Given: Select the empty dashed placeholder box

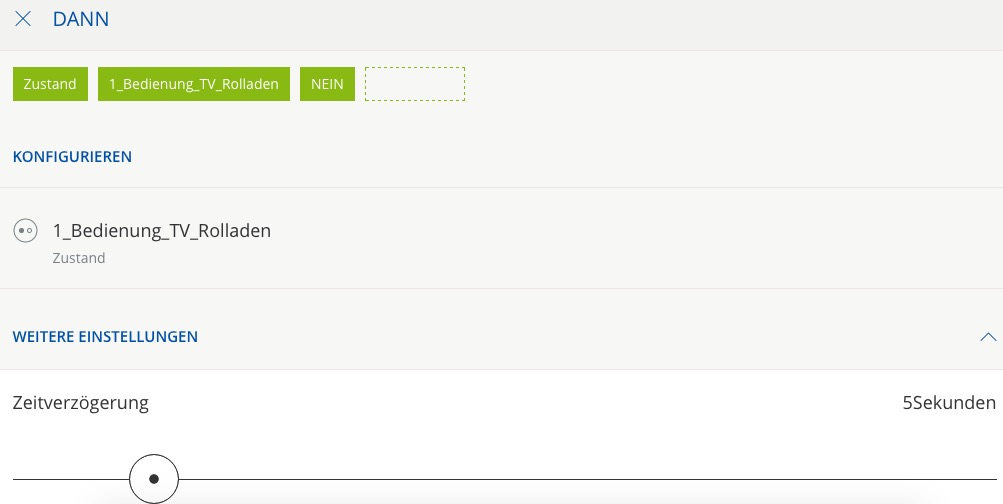Looking at the screenshot, I should (x=414, y=84).
